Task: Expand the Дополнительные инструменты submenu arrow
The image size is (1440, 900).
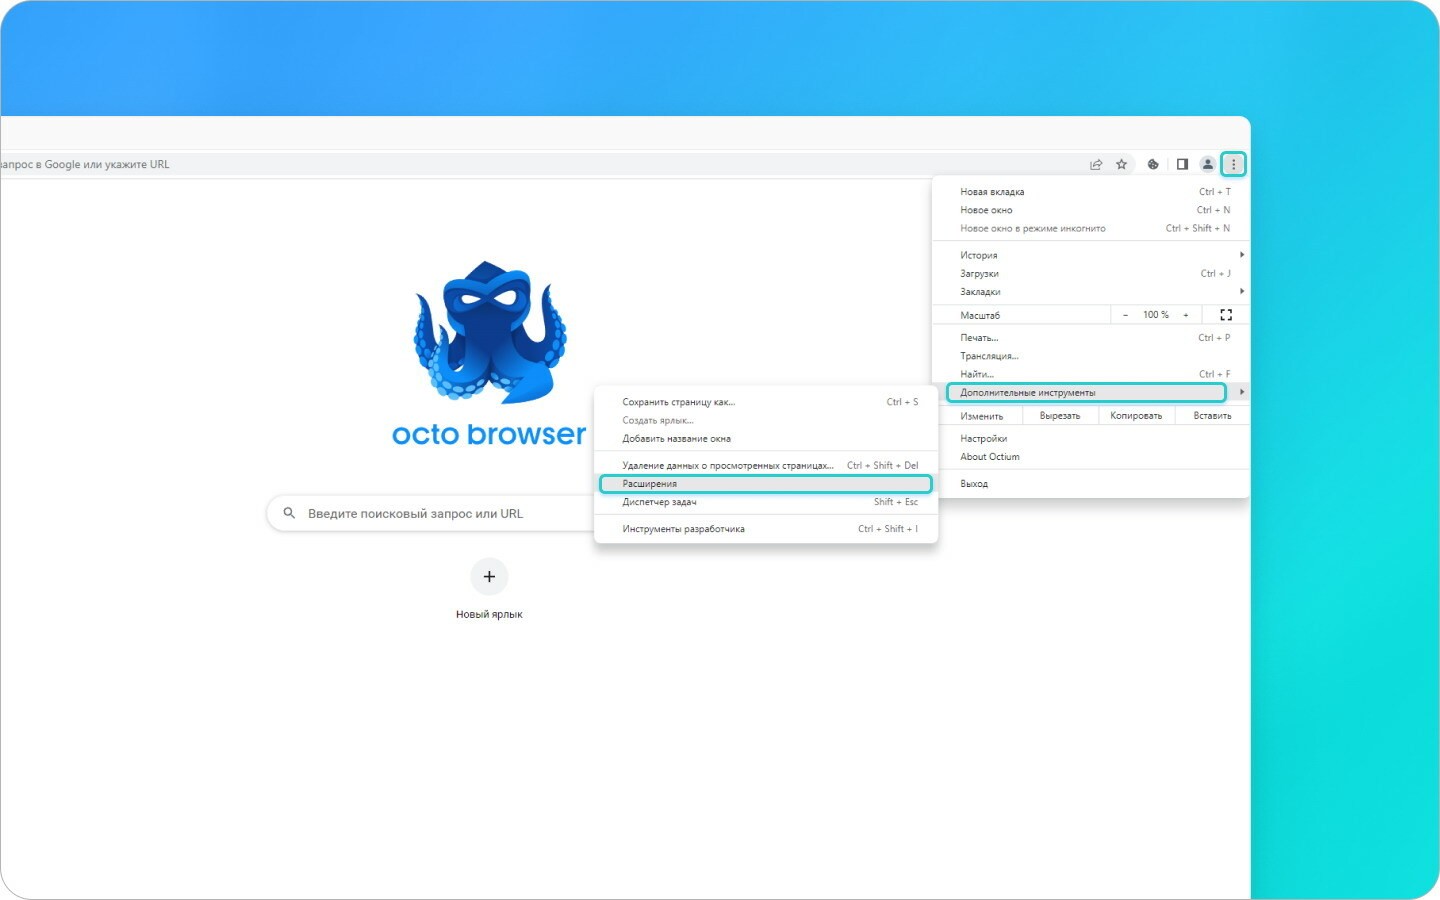Action: 1242,392
